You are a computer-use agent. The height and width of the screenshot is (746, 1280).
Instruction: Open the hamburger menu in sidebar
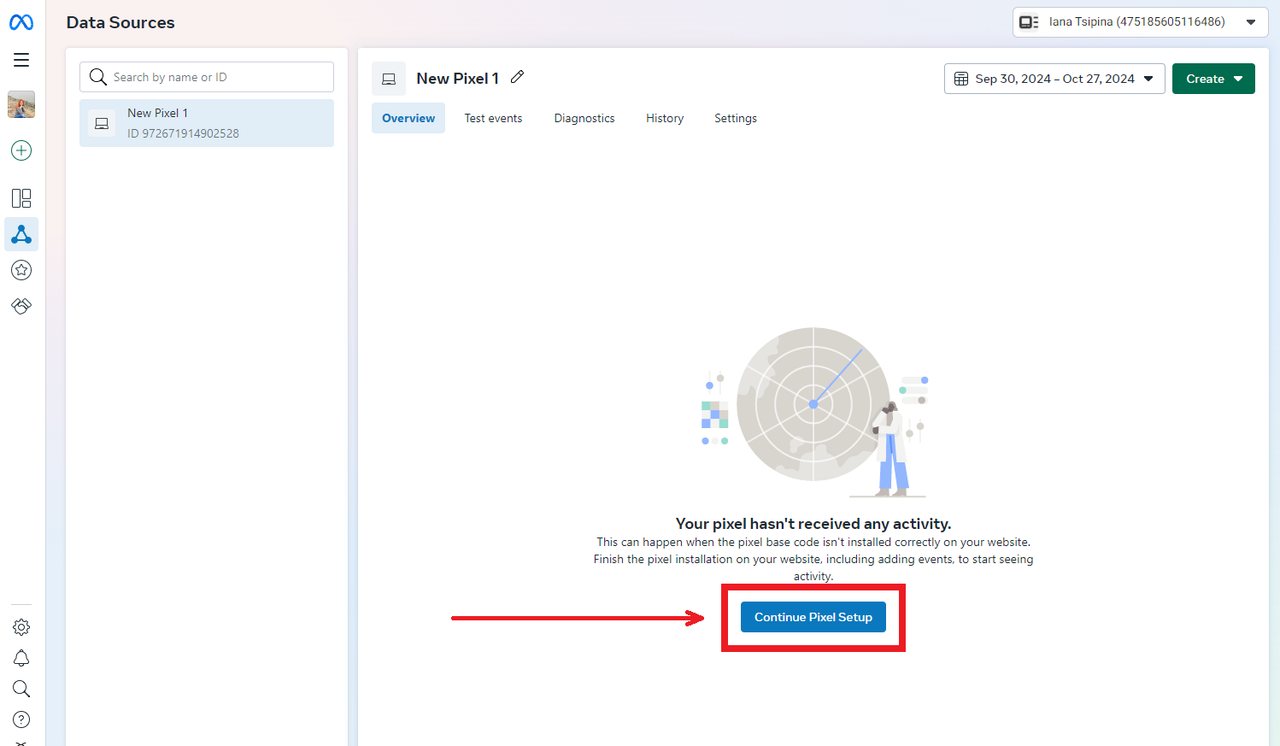coord(21,60)
